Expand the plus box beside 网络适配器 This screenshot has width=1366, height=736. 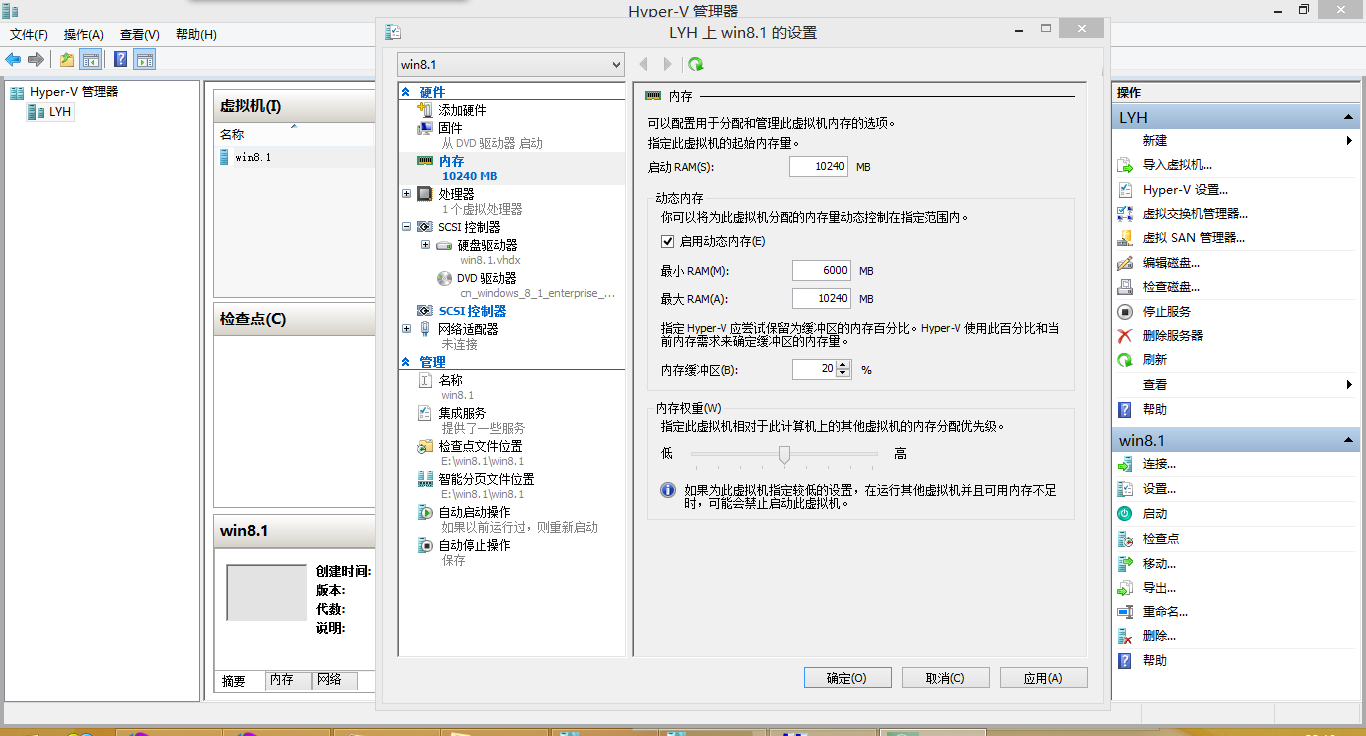point(406,328)
